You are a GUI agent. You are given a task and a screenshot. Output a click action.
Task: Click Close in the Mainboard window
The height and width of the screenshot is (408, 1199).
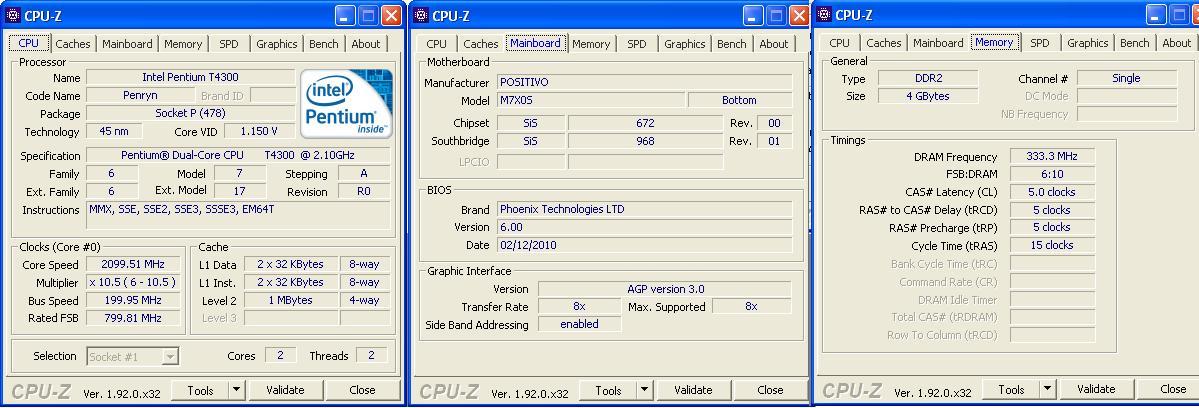click(770, 390)
